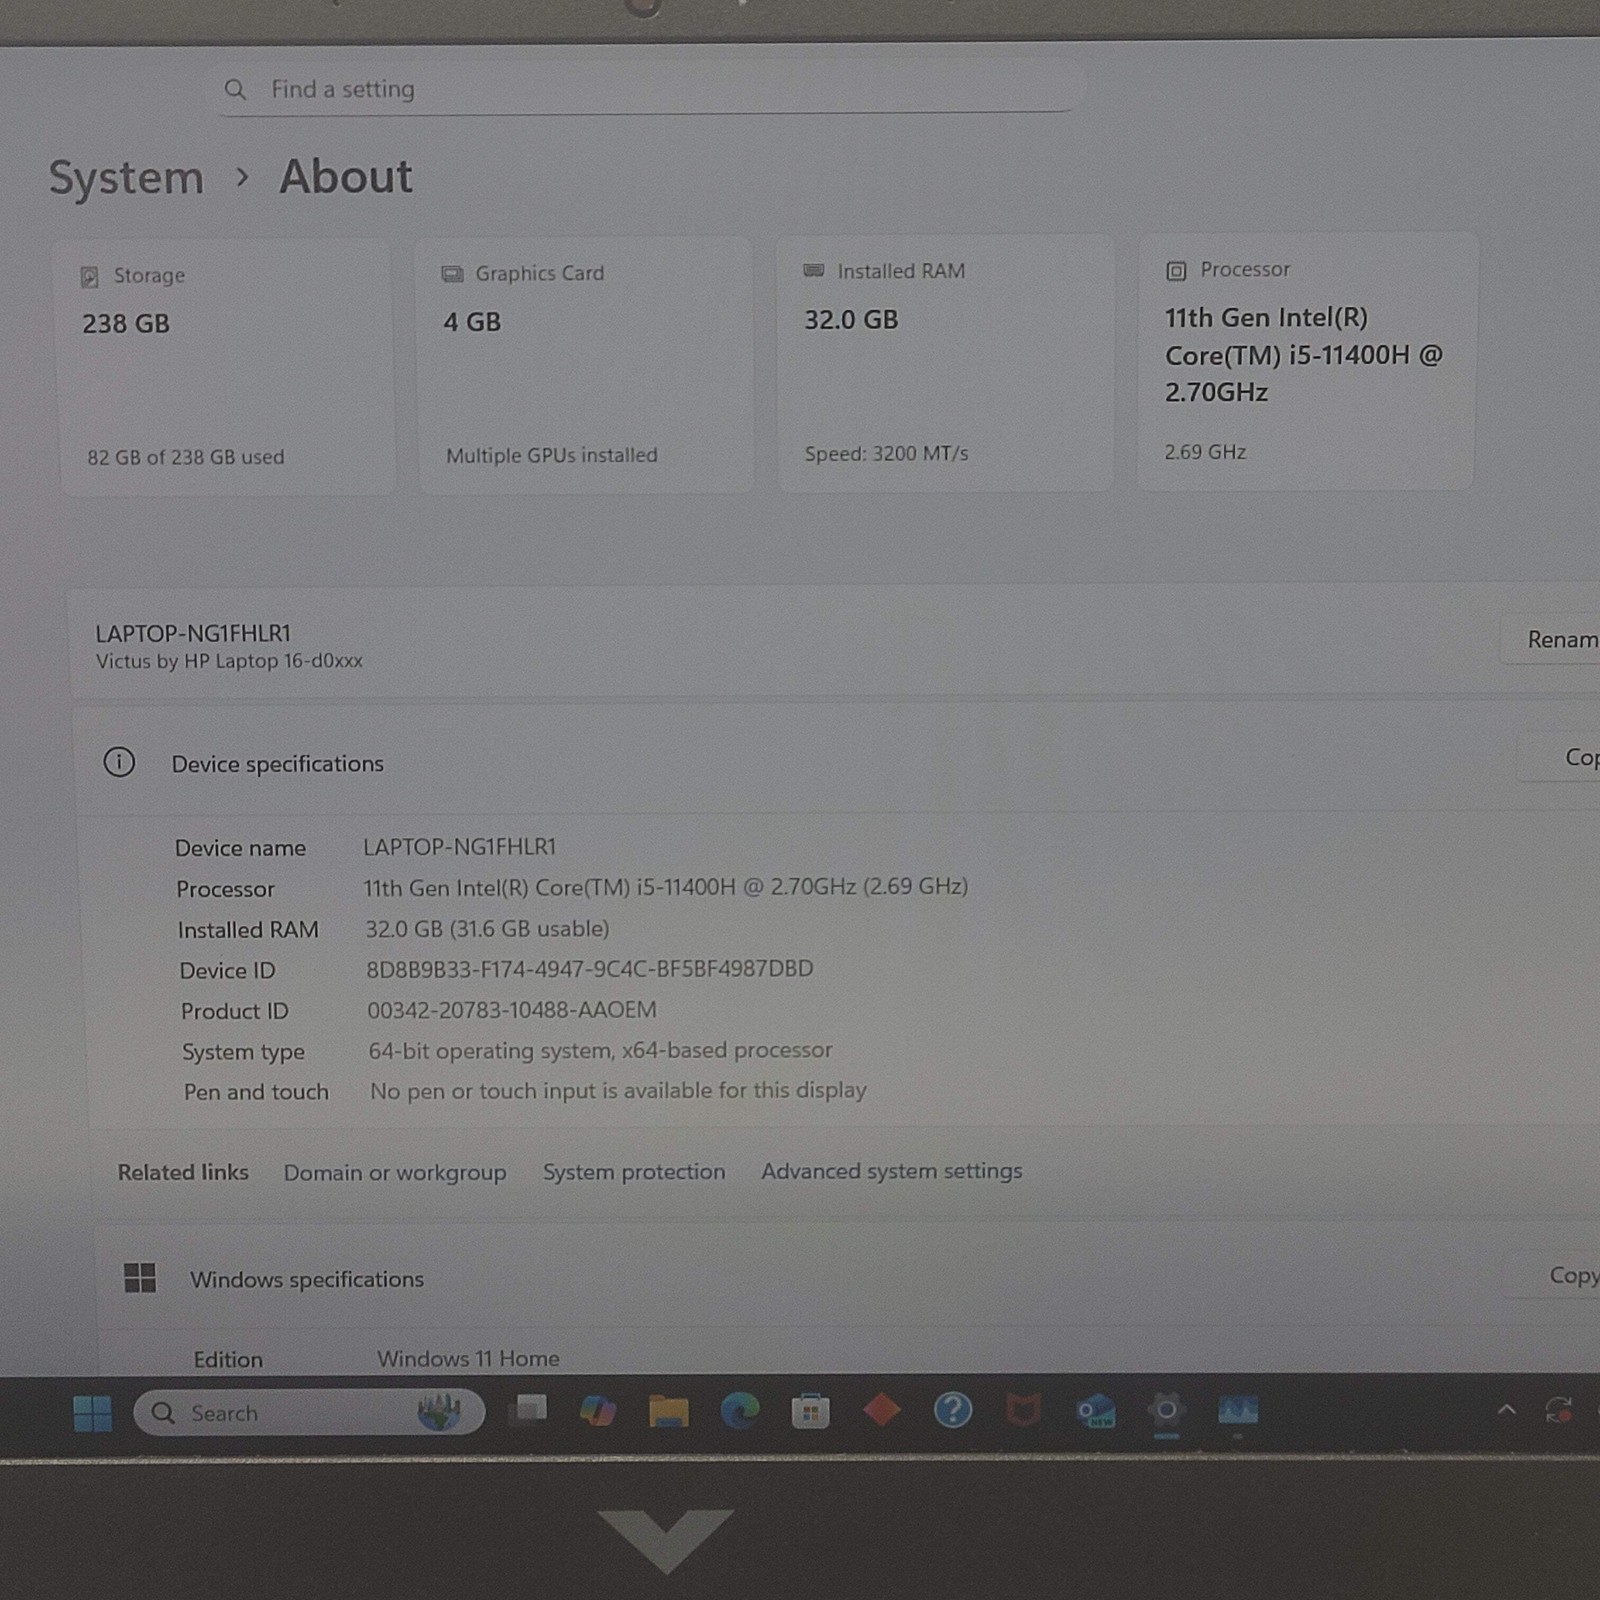Click '82 GB of 238 GB used' text
Image resolution: width=1600 pixels, height=1600 pixels.
click(x=186, y=457)
